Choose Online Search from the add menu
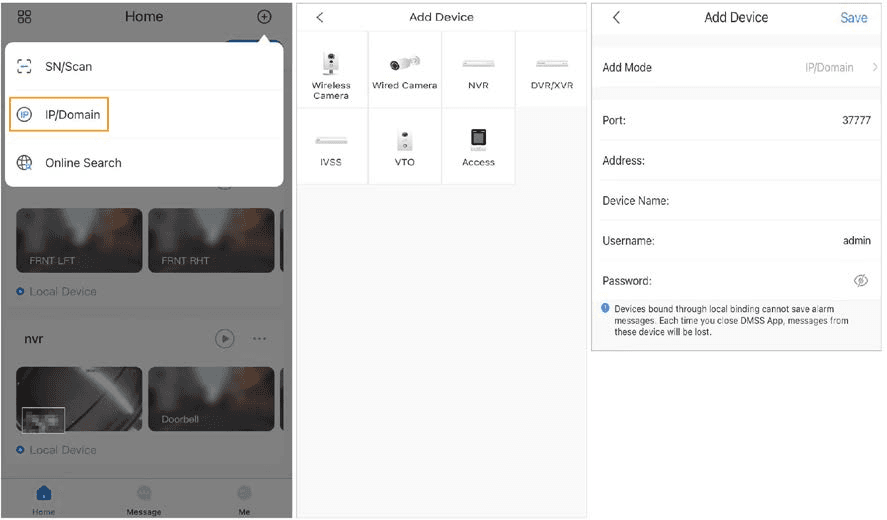This screenshot has height=520, width=887. coord(144,163)
